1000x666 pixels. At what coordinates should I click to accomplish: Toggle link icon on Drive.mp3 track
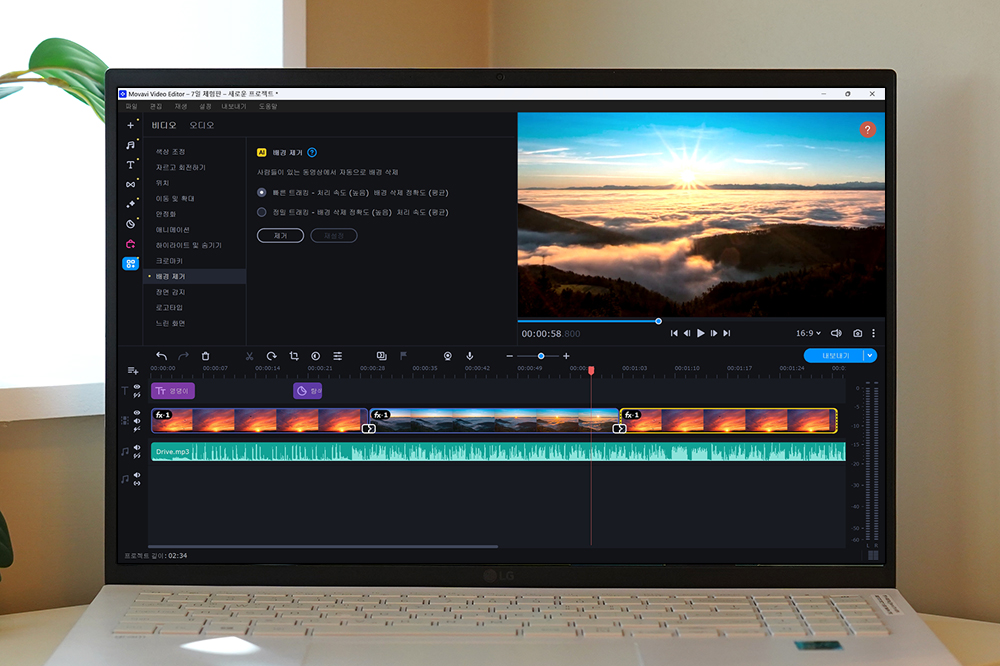(136, 456)
